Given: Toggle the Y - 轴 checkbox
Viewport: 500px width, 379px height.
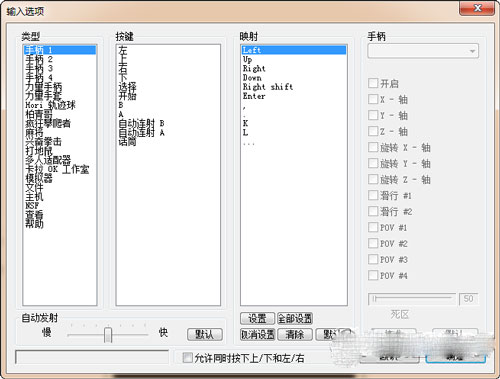Looking at the screenshot, I should [373, 115].
